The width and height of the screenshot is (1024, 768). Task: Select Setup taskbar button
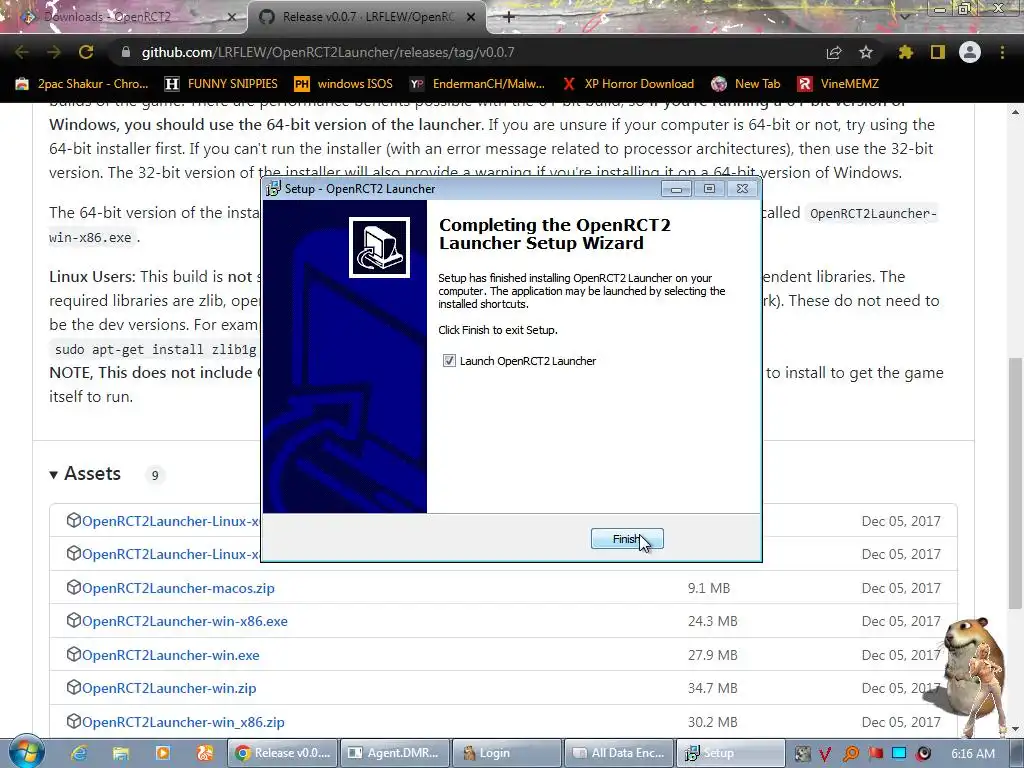pyautogui.click(x=731, y=753)
